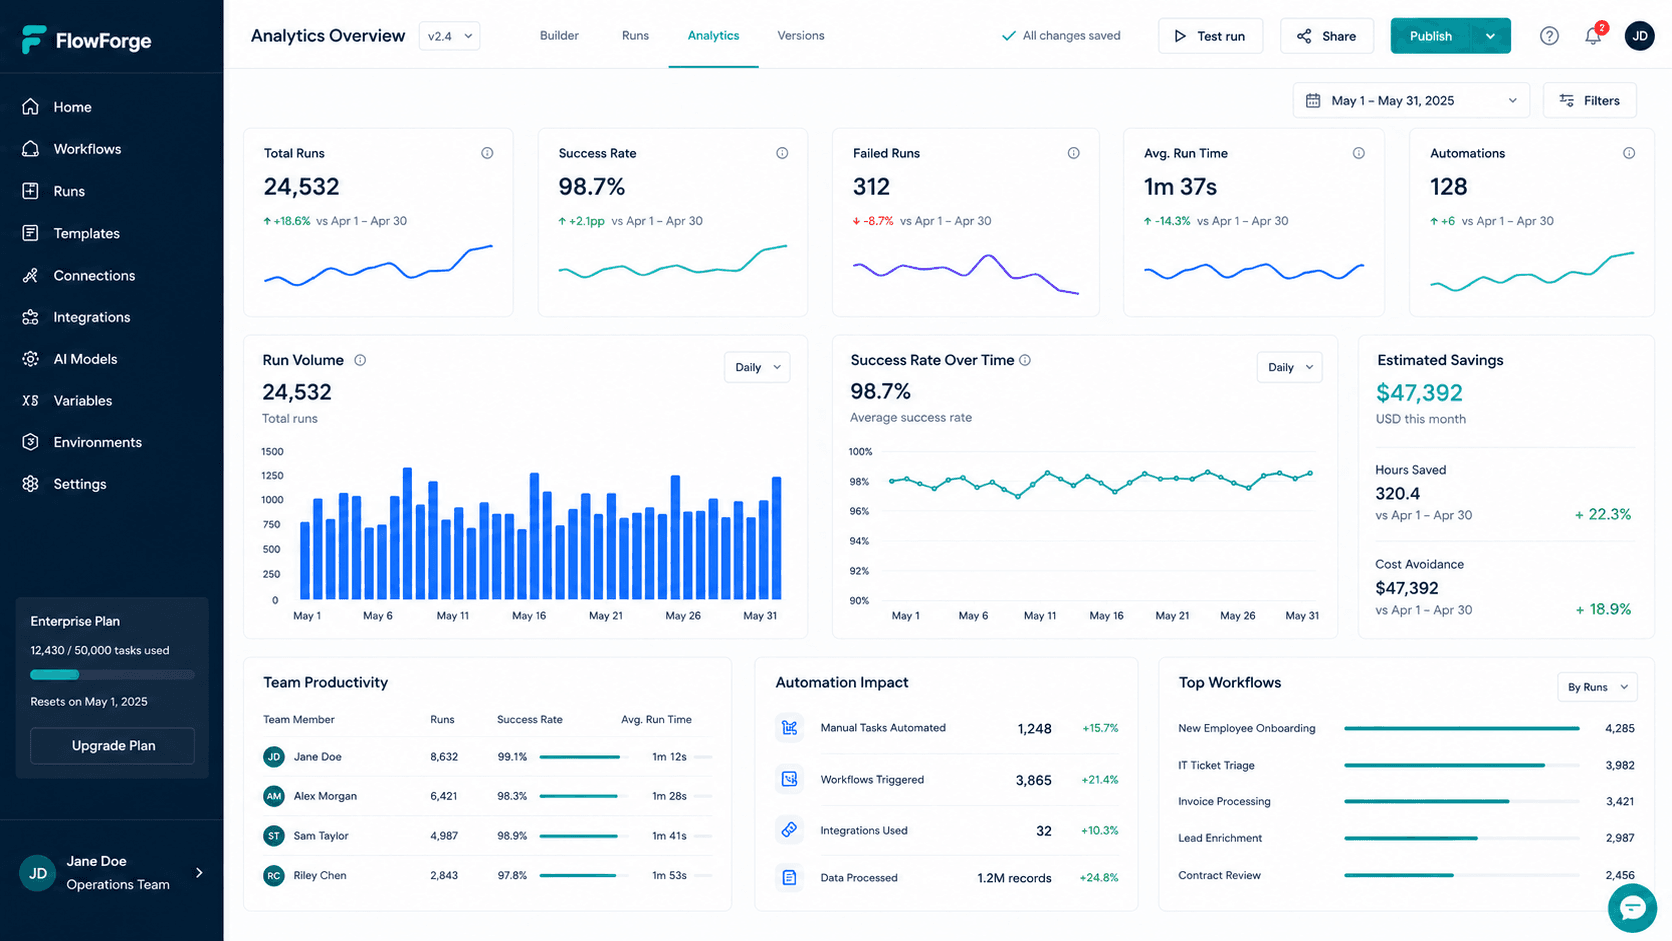Open the JD avatar in top bar
Viewport: 1672px width, 941px height.
pos(1639,36)
